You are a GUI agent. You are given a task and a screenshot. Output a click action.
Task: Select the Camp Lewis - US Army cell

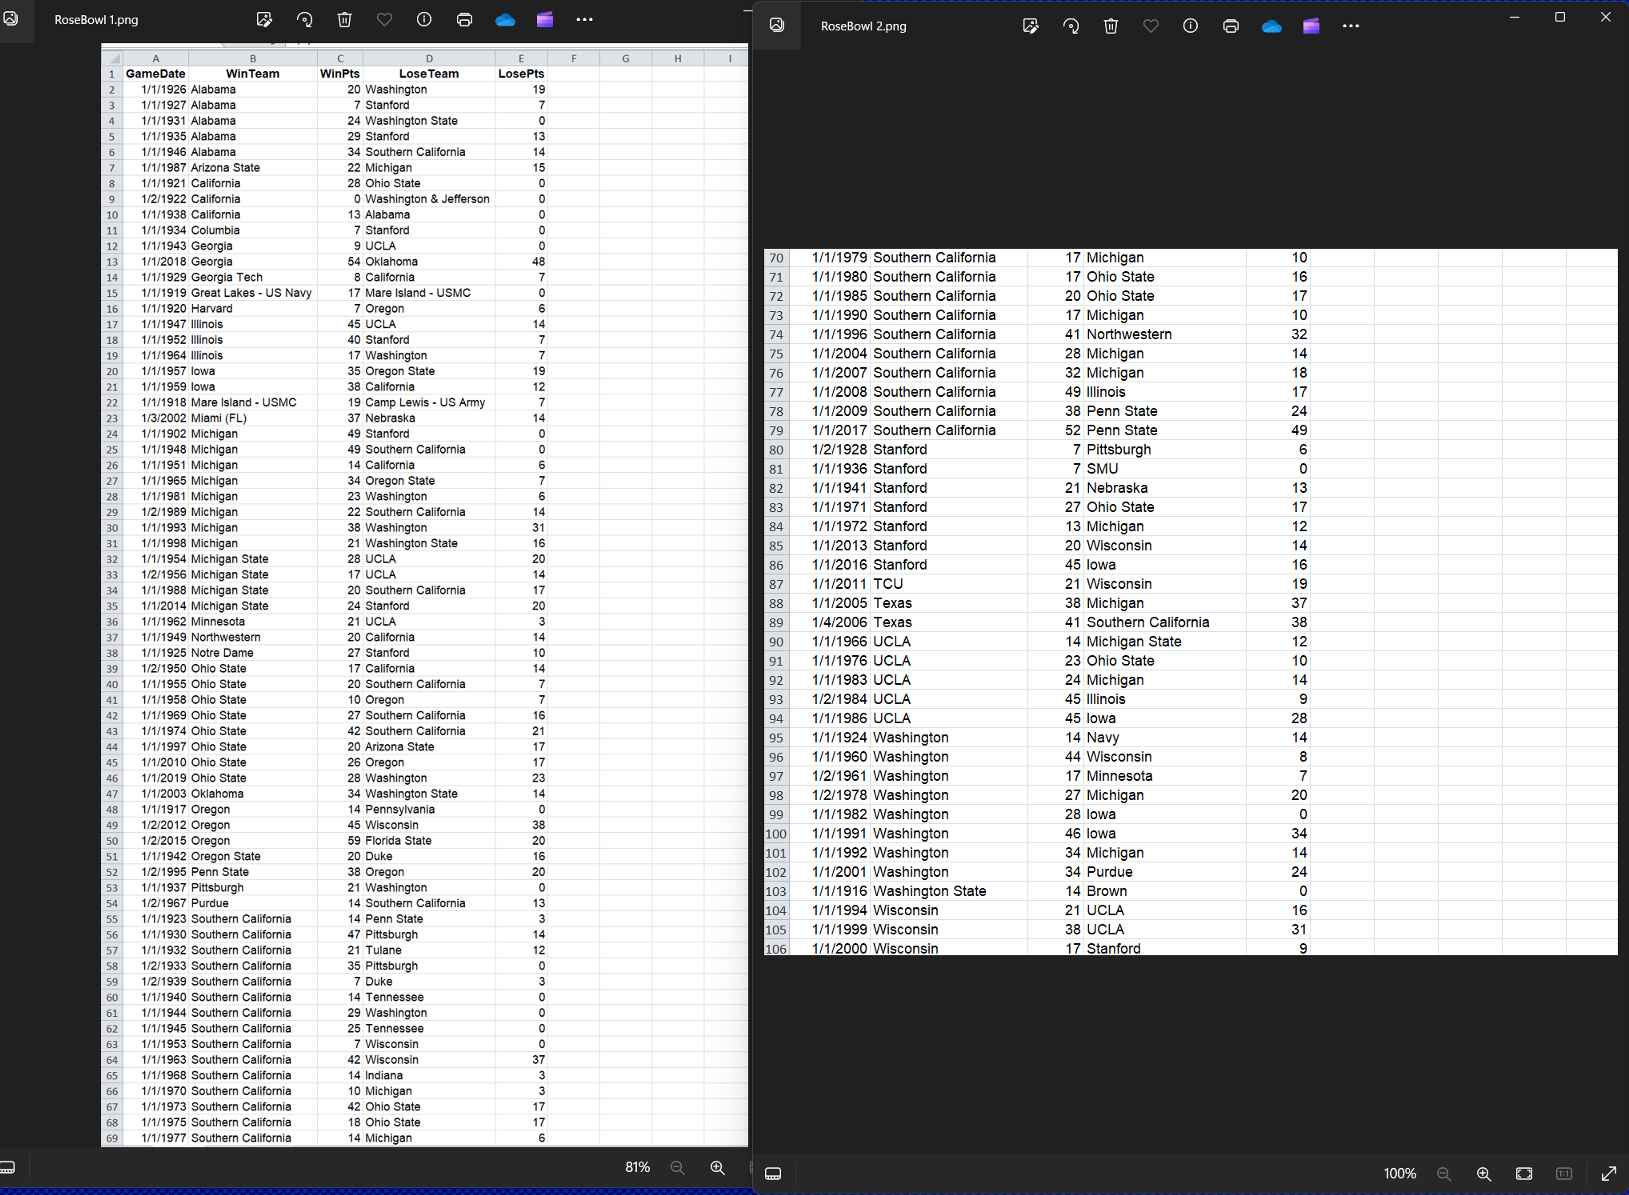(429, 403)
